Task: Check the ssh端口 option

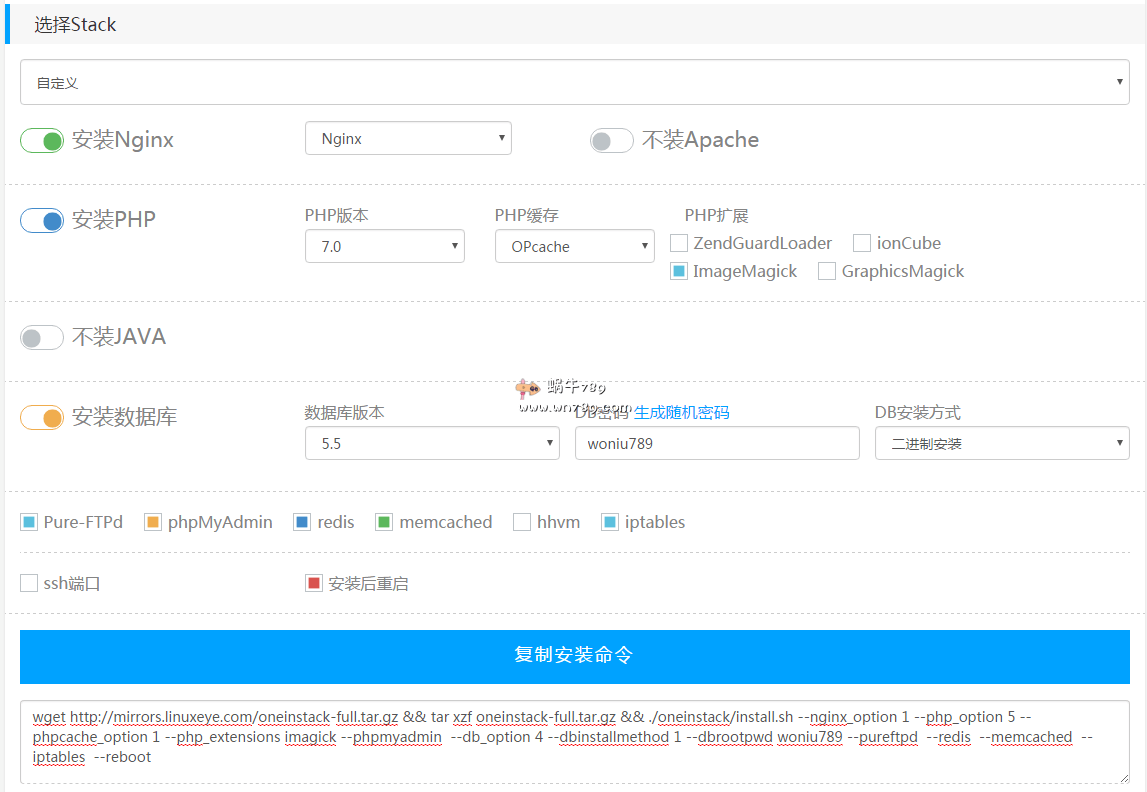Action: (x=29, y=582)
